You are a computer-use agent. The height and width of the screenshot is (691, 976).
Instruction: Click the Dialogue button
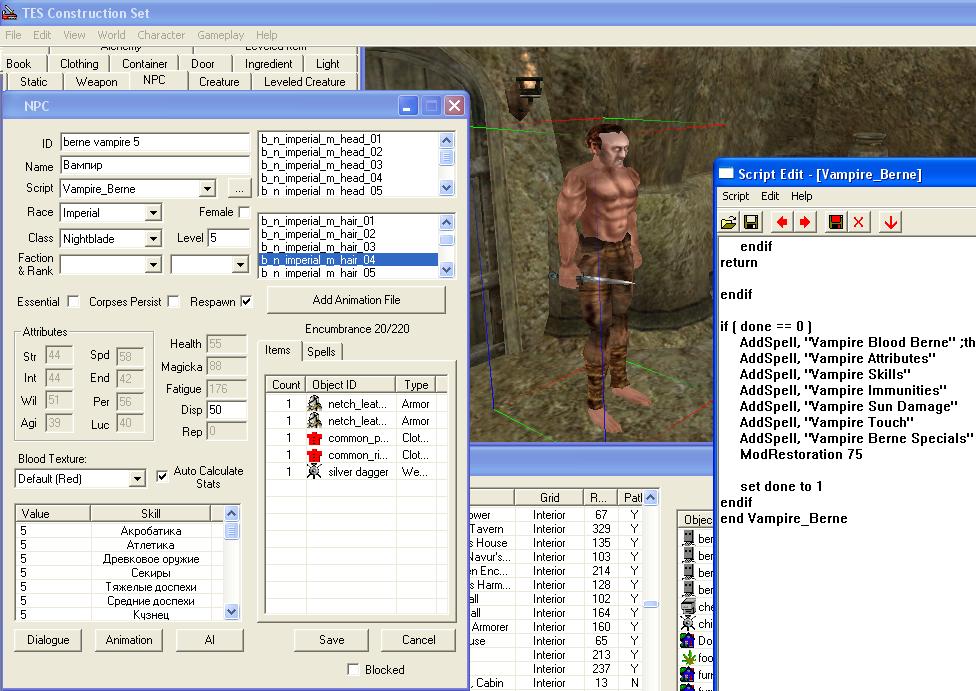48,639
